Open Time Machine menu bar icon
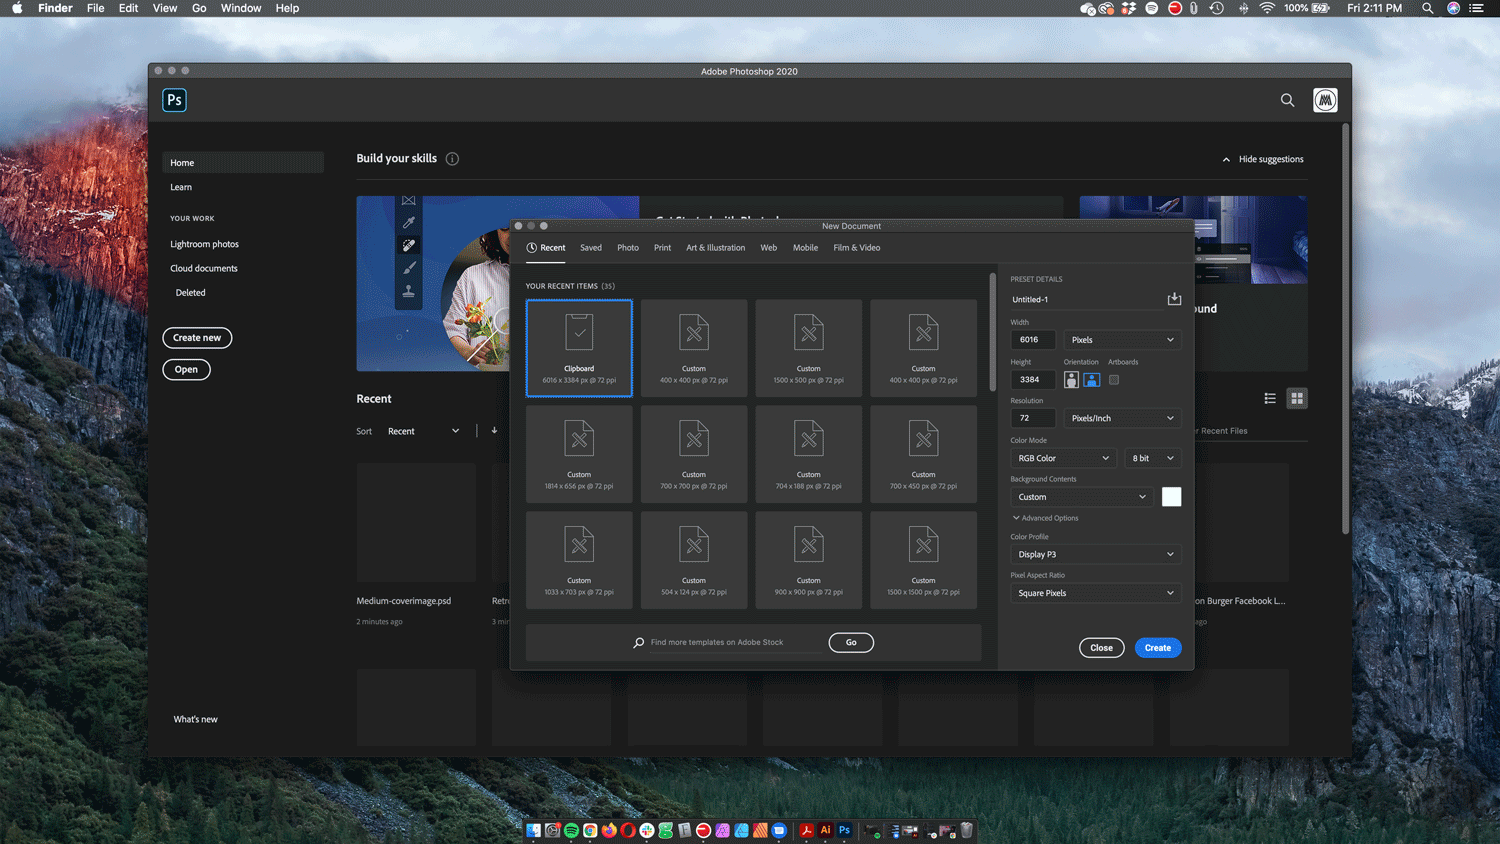 pyautogui.click(x=1217, y=8)
